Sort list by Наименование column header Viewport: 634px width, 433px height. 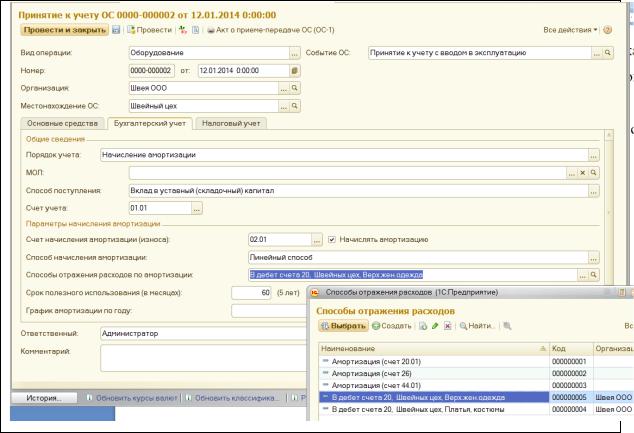(434, 349)
